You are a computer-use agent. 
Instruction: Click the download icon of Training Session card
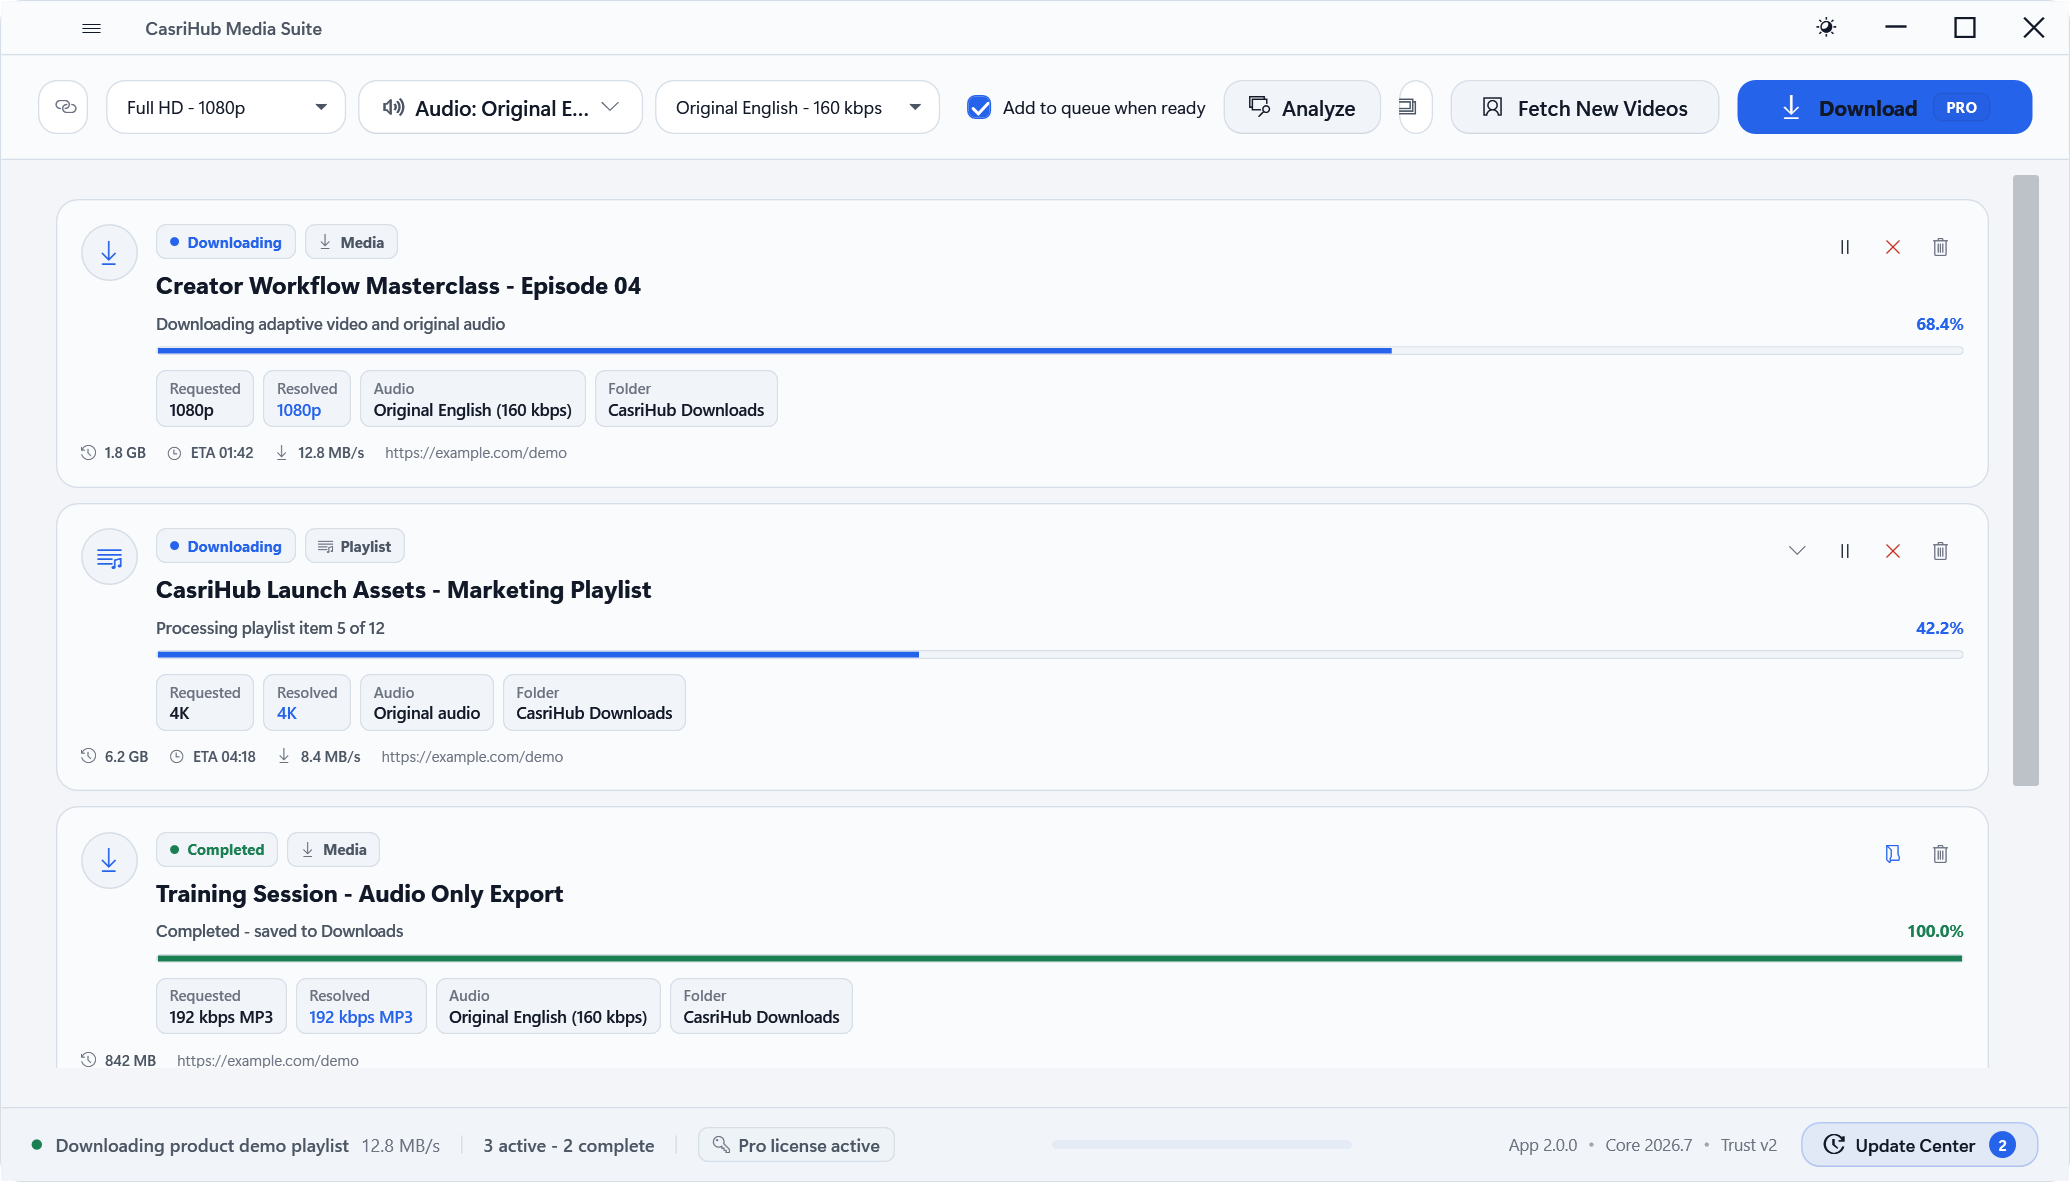pos(109,860)
